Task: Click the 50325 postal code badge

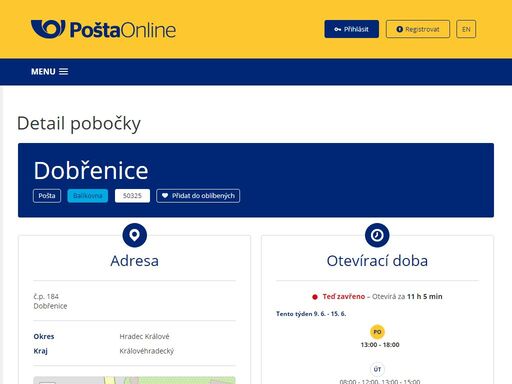Action: 132,196
